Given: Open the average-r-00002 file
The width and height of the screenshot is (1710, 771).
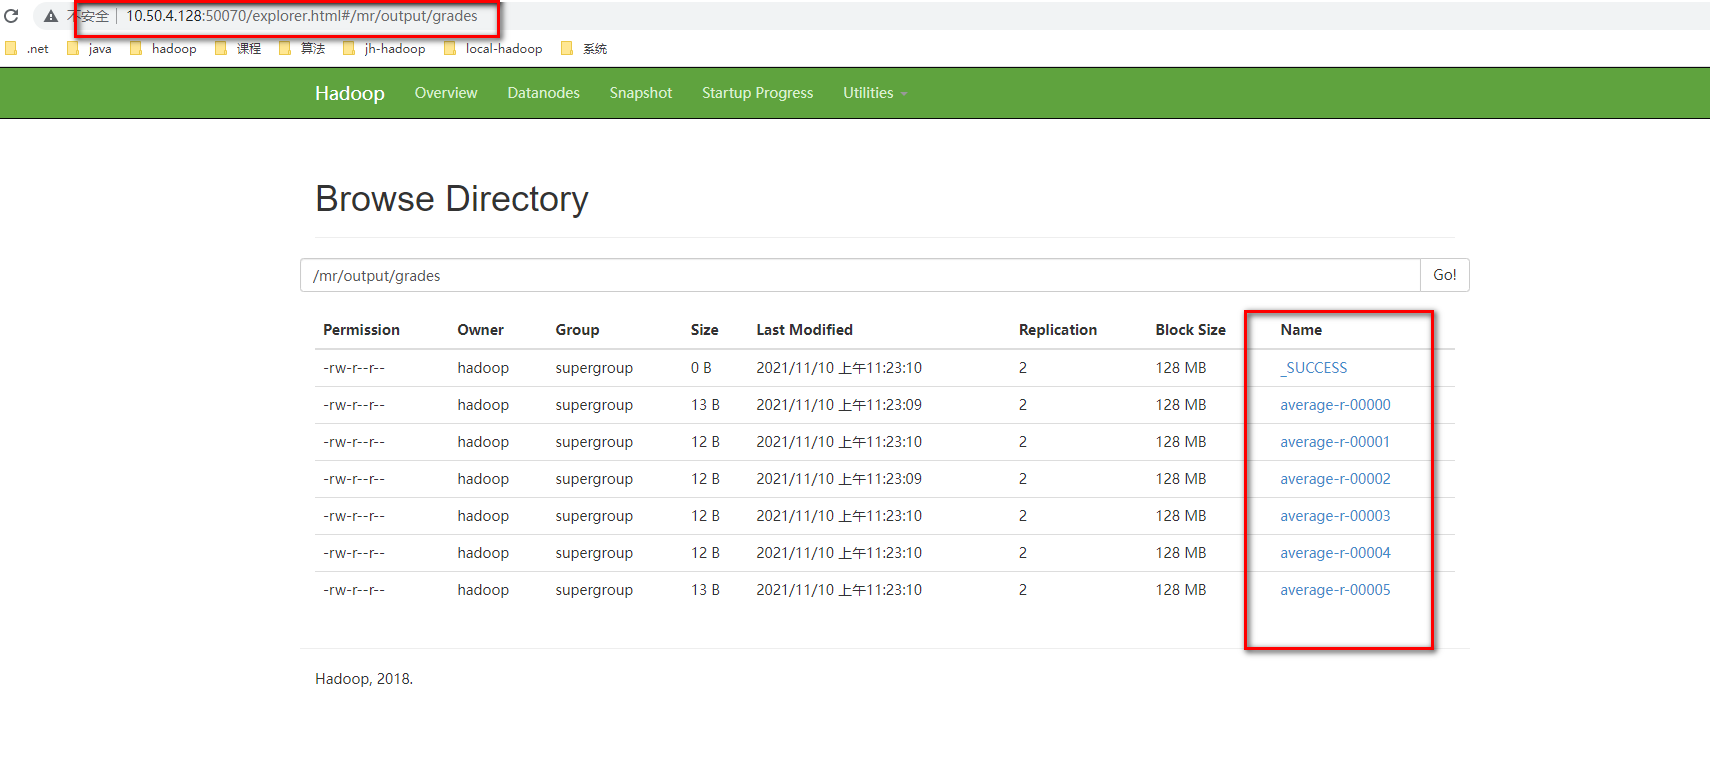Looking at the screenshot, I should click(x=1335, y=479).
